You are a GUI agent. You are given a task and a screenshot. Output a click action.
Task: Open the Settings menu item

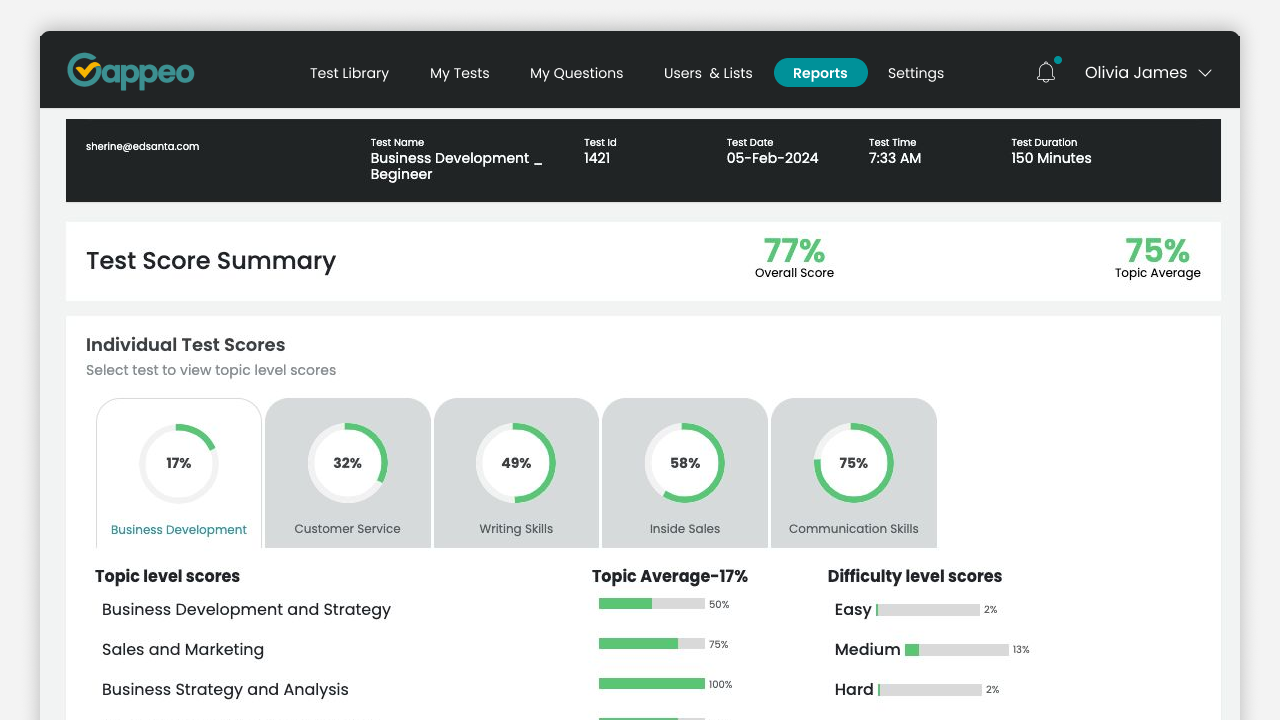tap(915, 73)
